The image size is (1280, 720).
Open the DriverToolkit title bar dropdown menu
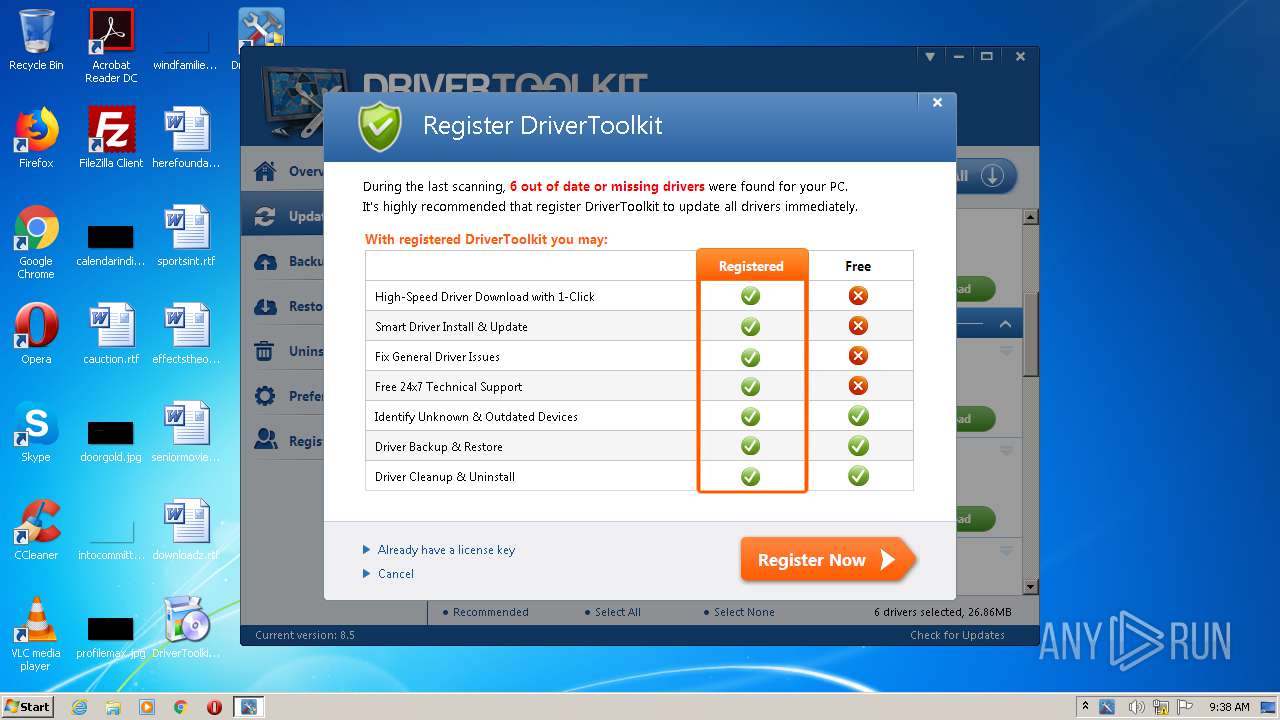(929, 57)
